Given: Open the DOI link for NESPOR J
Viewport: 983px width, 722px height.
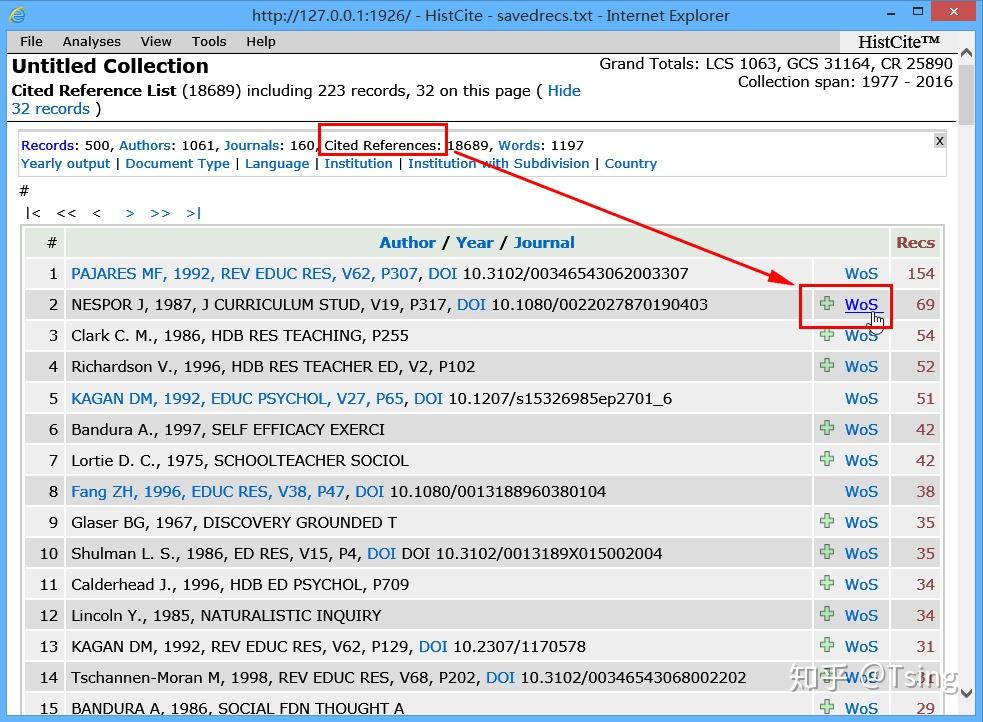Looking at the screenshot, I should point(471,305).
